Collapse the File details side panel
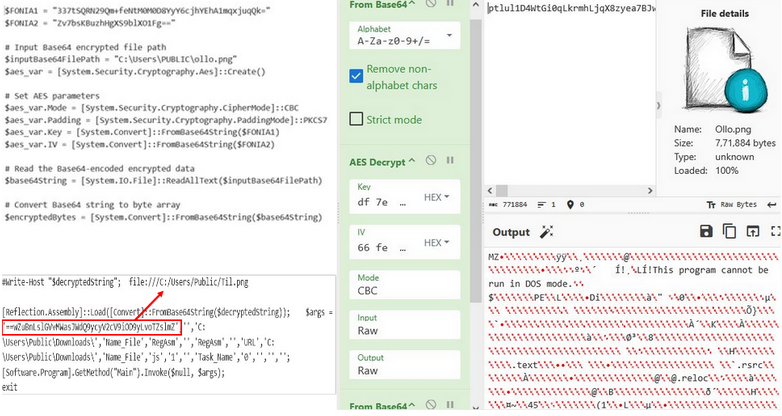Viewport: 782px width, 416px height. pos(658,105)
